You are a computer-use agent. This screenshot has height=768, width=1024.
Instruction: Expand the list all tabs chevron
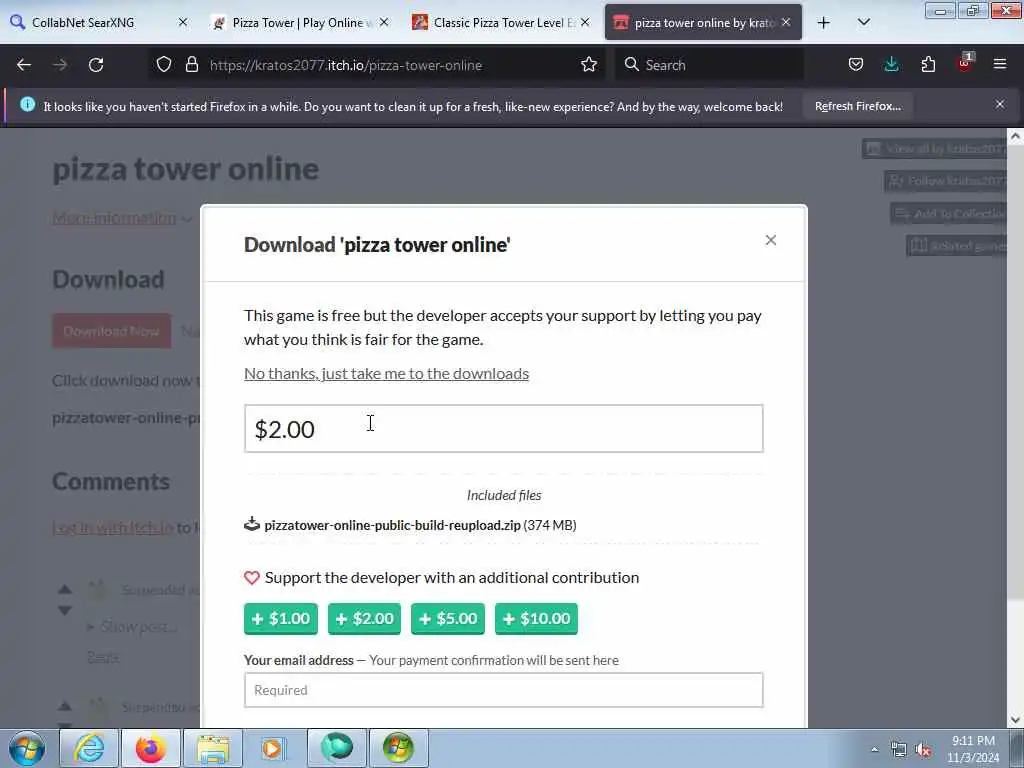[x=863, y=22]
